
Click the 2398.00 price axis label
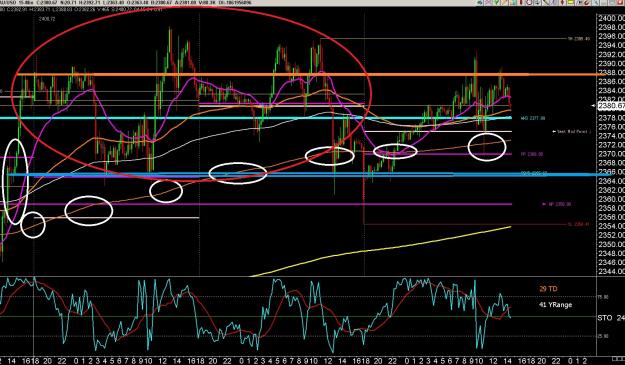click(611, 27)
